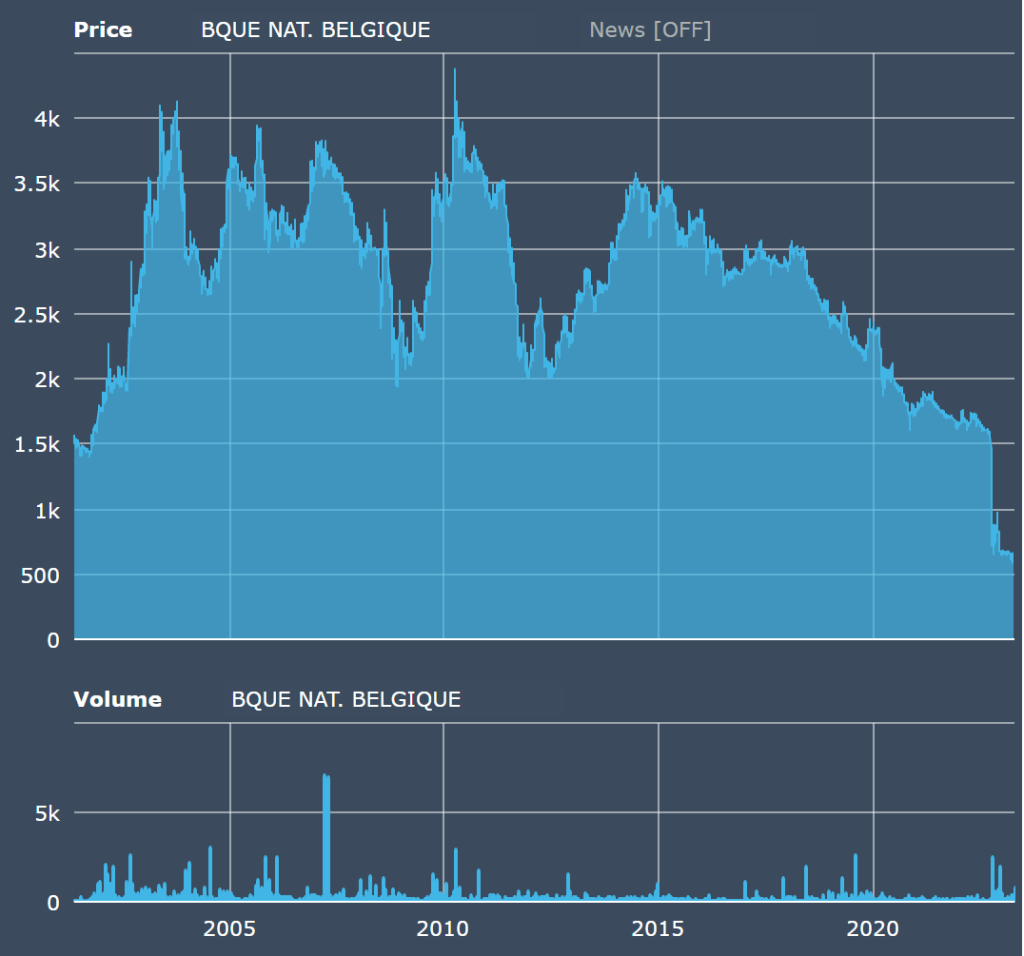Image resolution: width=1024 pixels, height=956 pixels.
Task: Select BQUE NAT. BELGIQUE legend in Price chart
Action: [315, 30]
